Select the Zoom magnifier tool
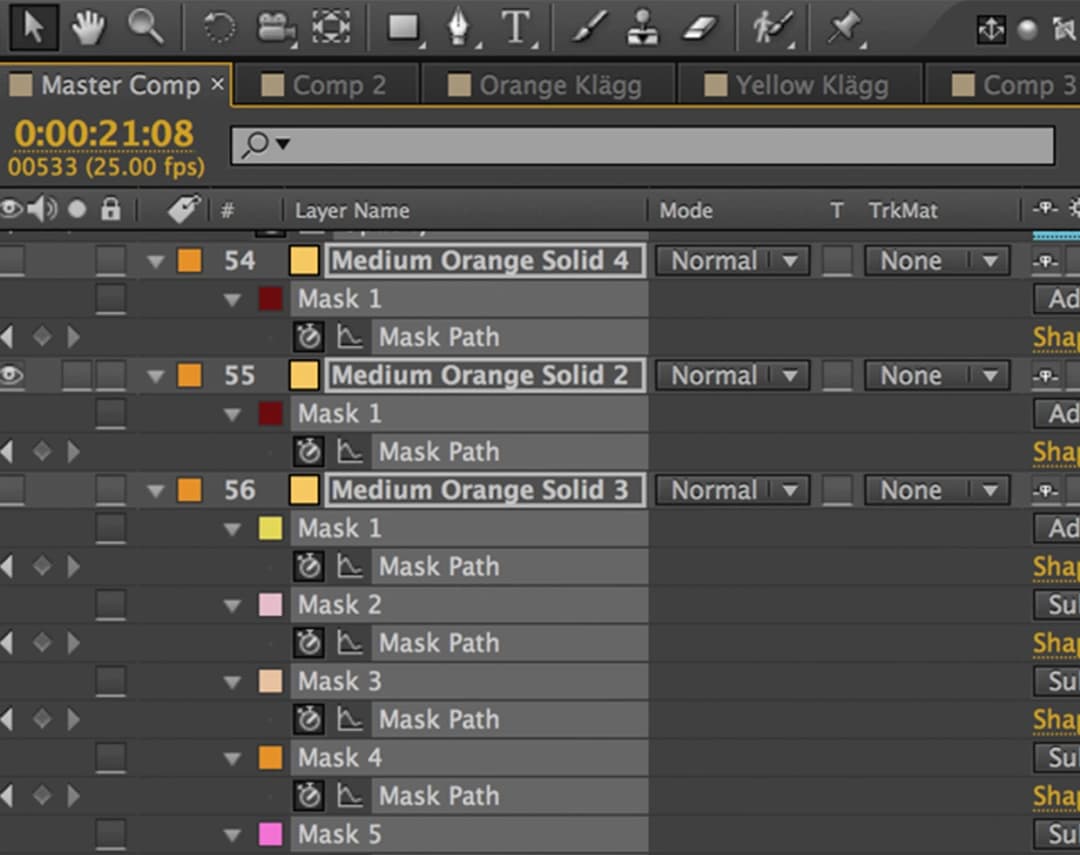 click(145, 27)
